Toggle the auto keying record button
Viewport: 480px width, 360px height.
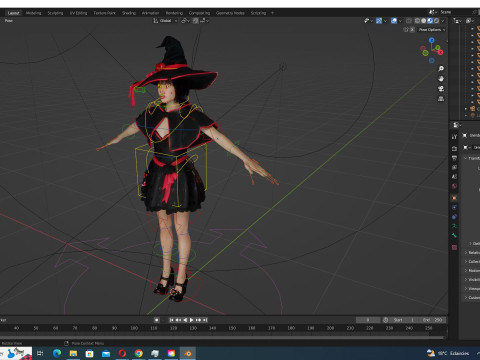(x=156, y=320)
